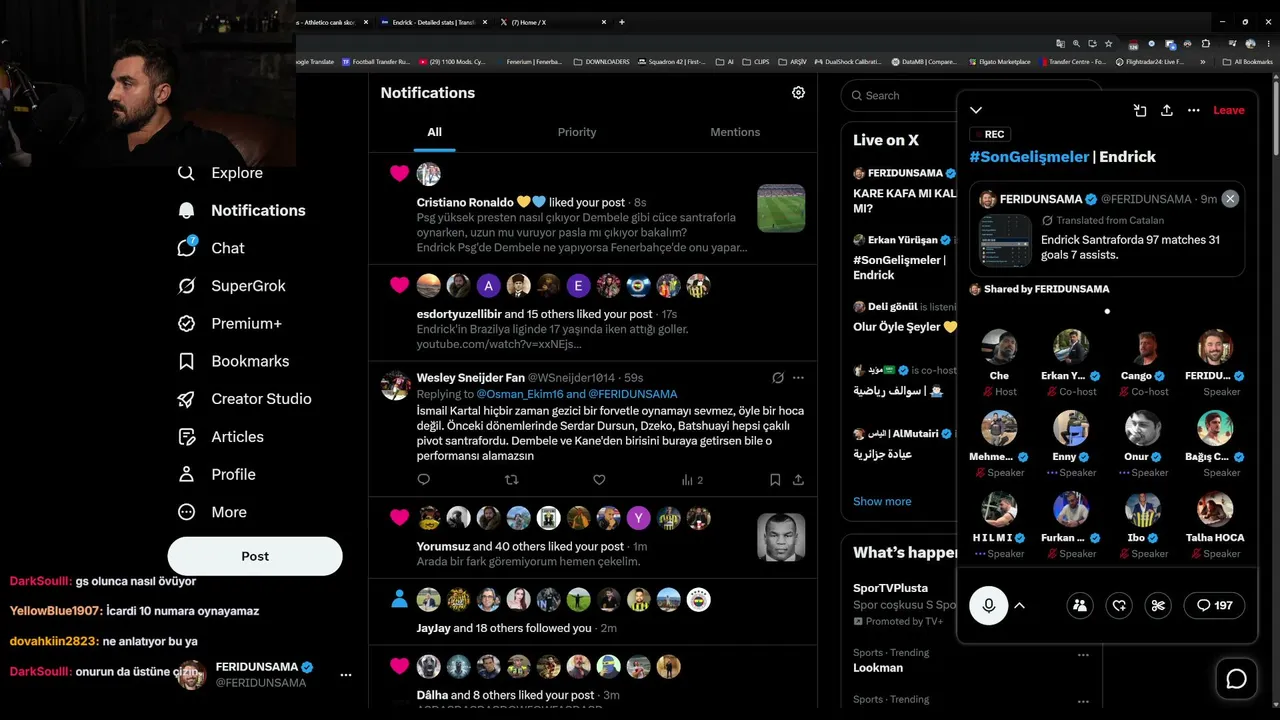1280x720 pixels.
Task: Open All Bookmarks folder in bookmarks bar
Action: (x=1249, y=62)
